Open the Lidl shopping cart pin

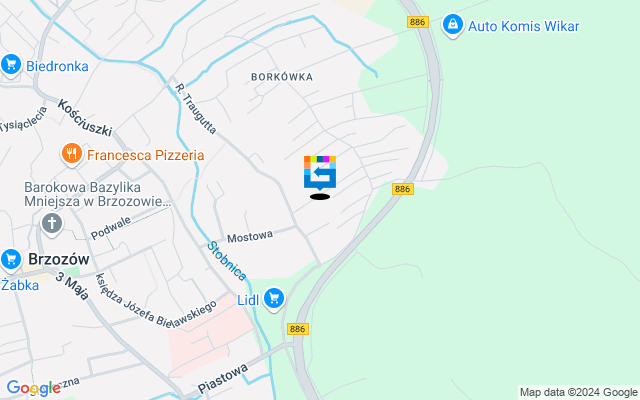(273, 300)
